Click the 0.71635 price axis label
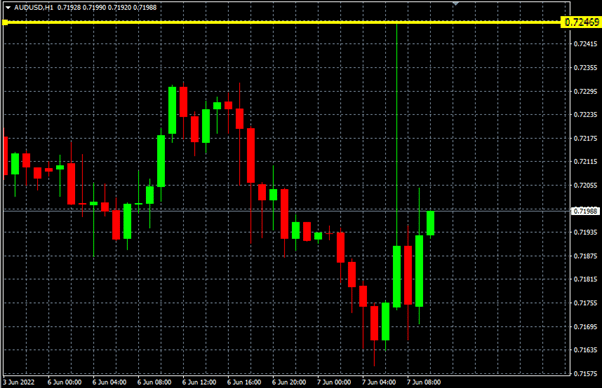 [585, 350]
